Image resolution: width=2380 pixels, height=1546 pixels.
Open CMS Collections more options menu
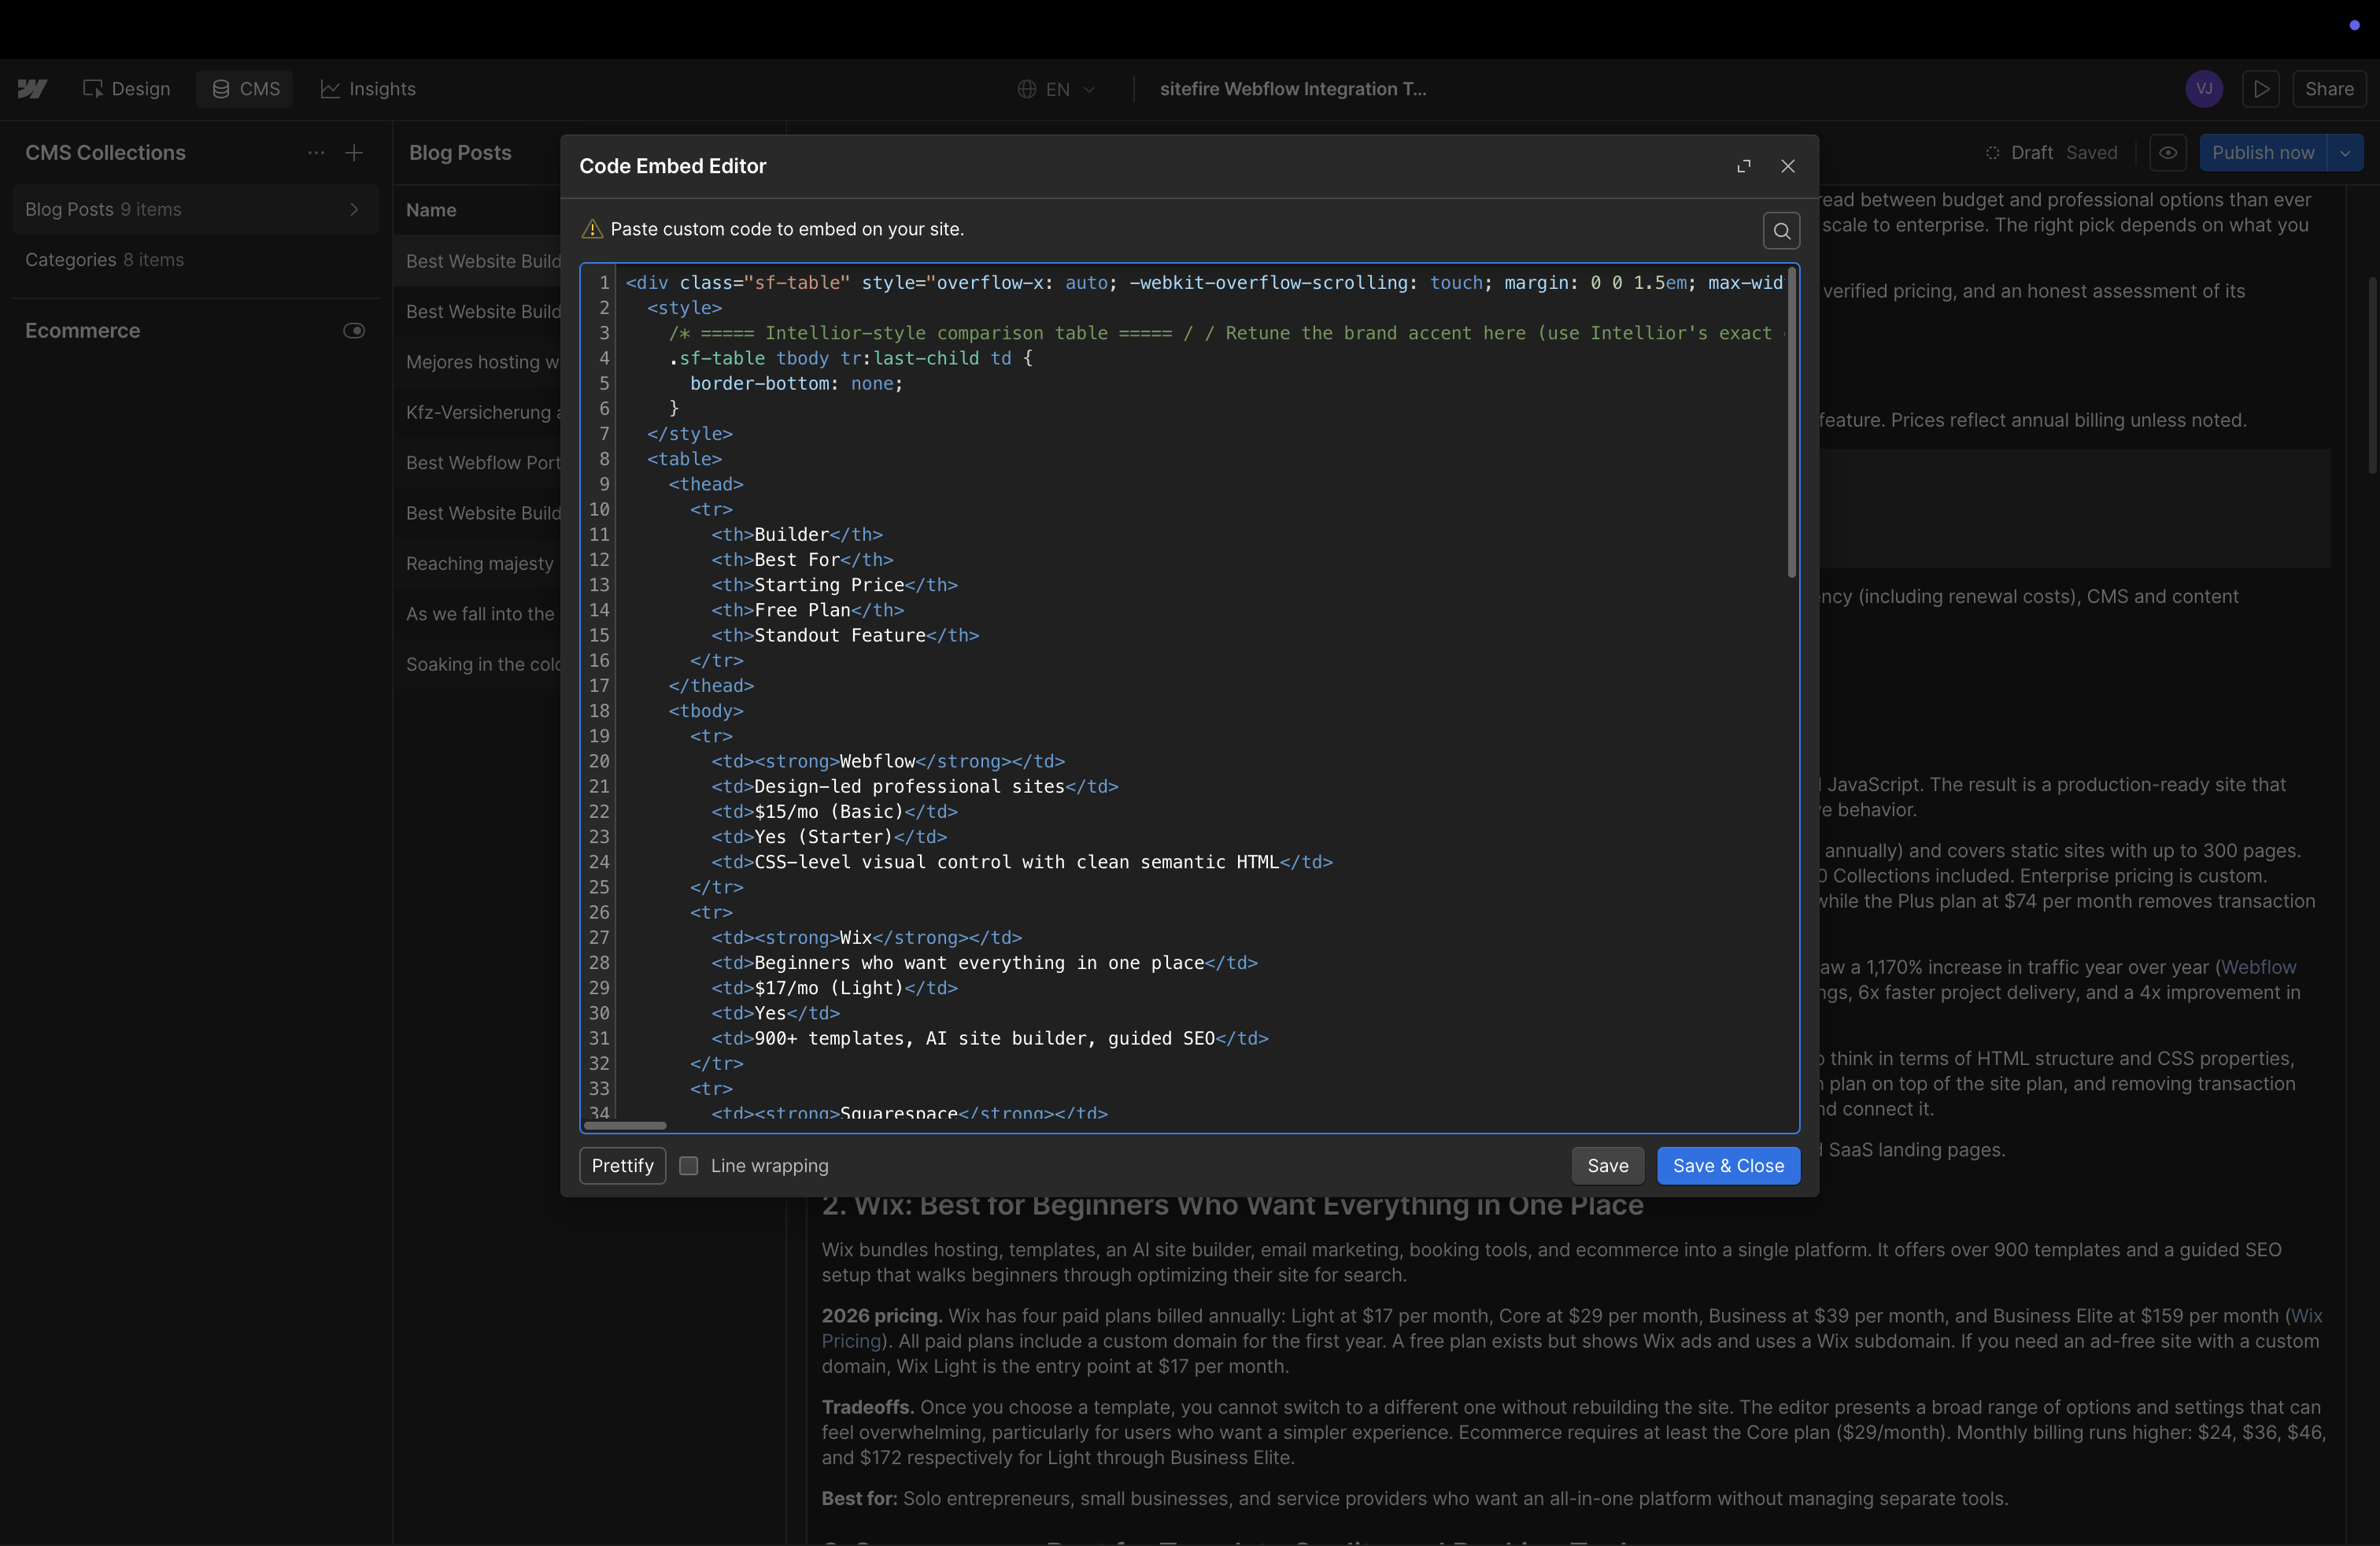tap(316, 153)
